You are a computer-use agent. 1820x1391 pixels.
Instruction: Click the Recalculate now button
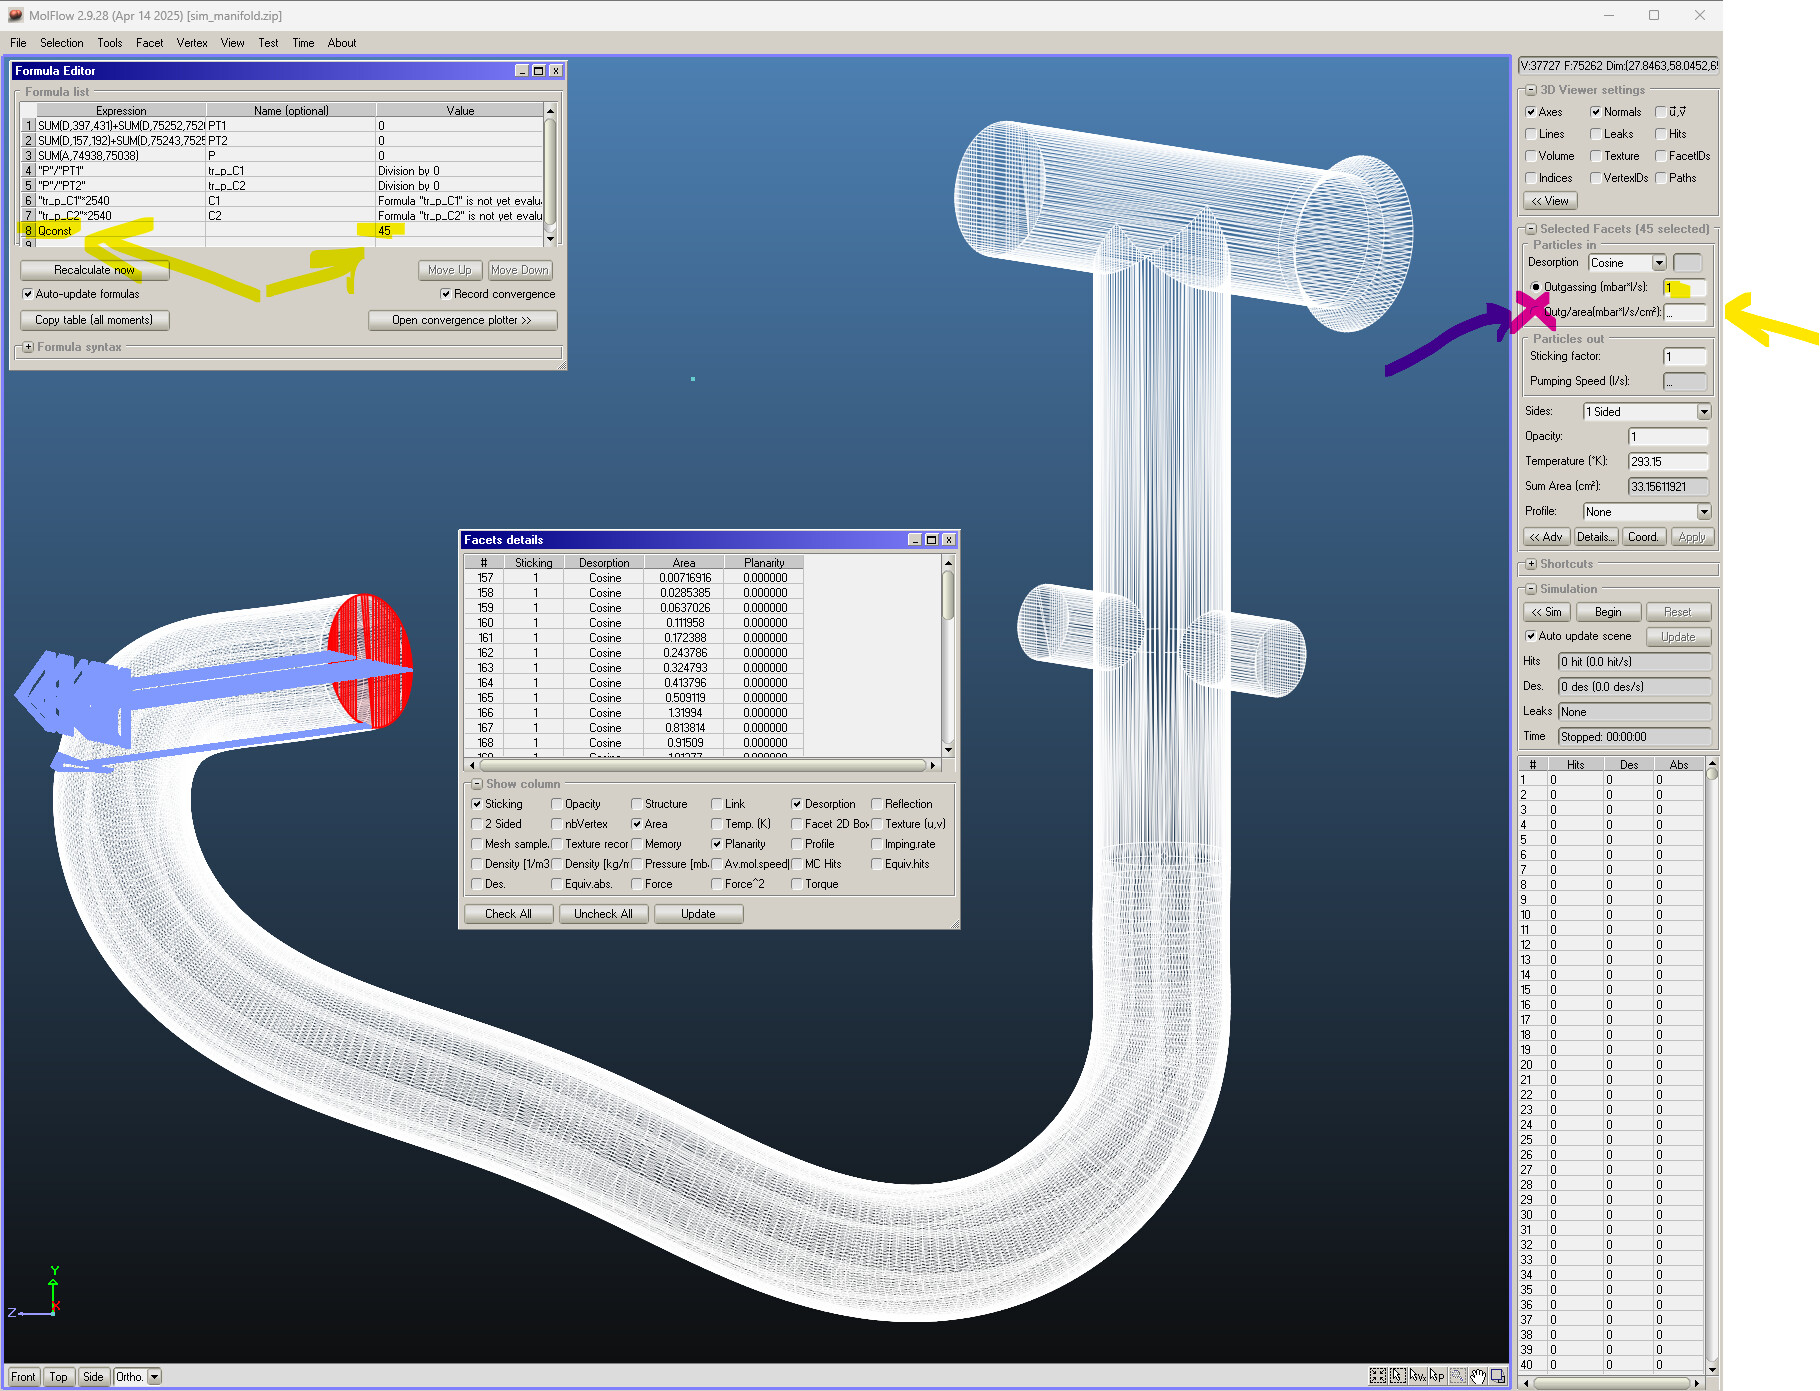click(x=94, y=270)
